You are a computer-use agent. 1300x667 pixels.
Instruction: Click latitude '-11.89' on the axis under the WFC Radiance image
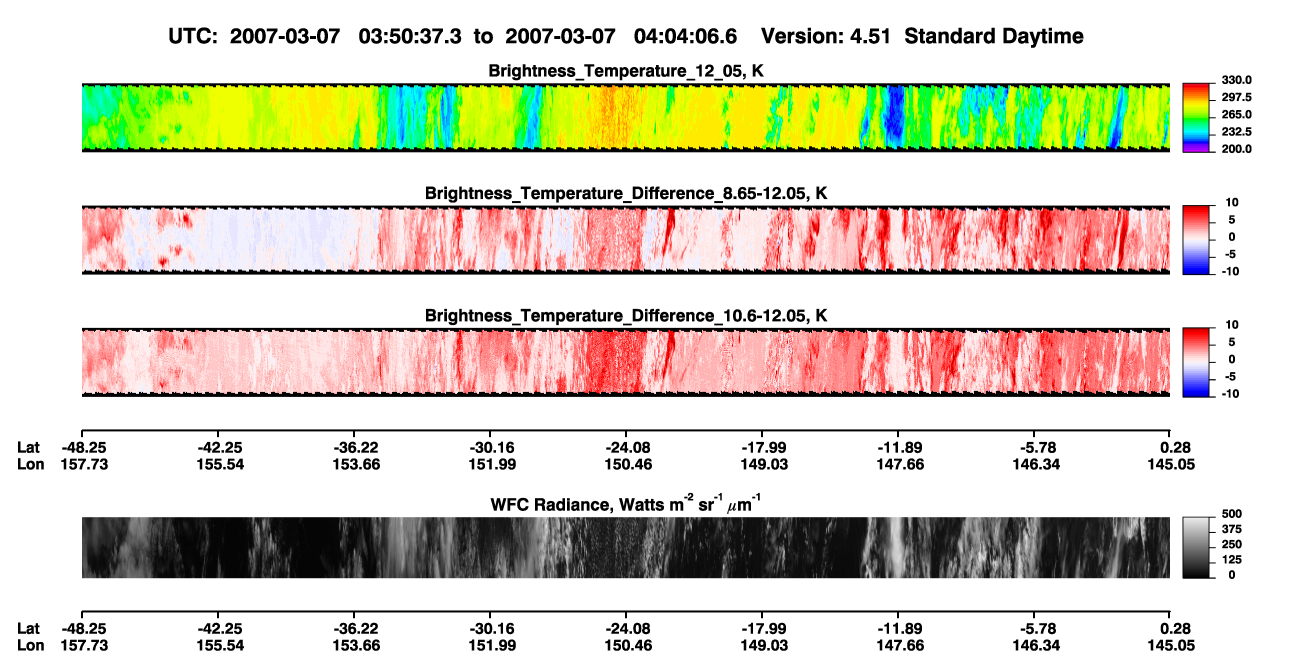(898, 628)
